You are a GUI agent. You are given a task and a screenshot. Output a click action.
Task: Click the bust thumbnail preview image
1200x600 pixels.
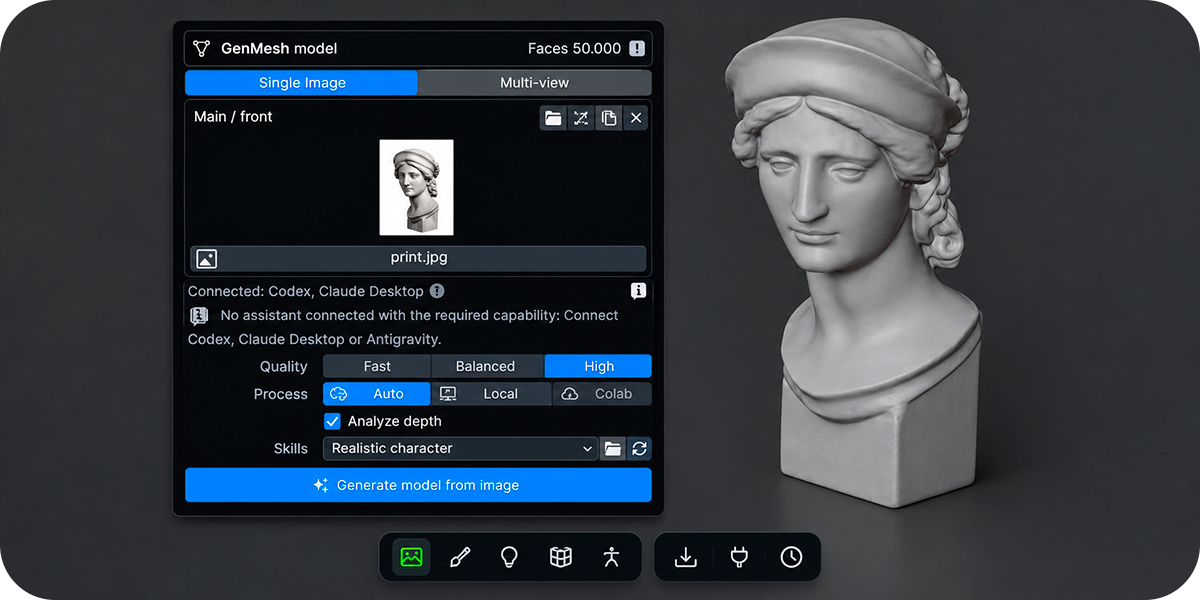pyautogui.click(x=416, y=187)
